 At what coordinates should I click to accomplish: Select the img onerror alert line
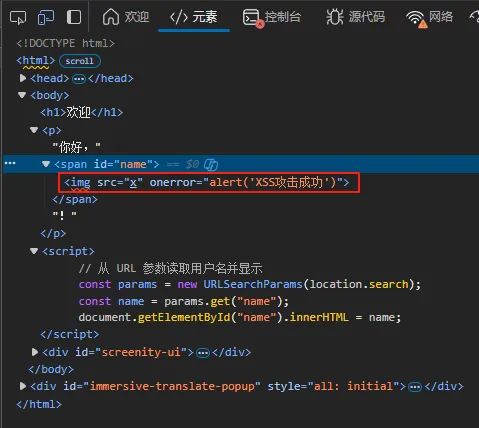(207, 182)
